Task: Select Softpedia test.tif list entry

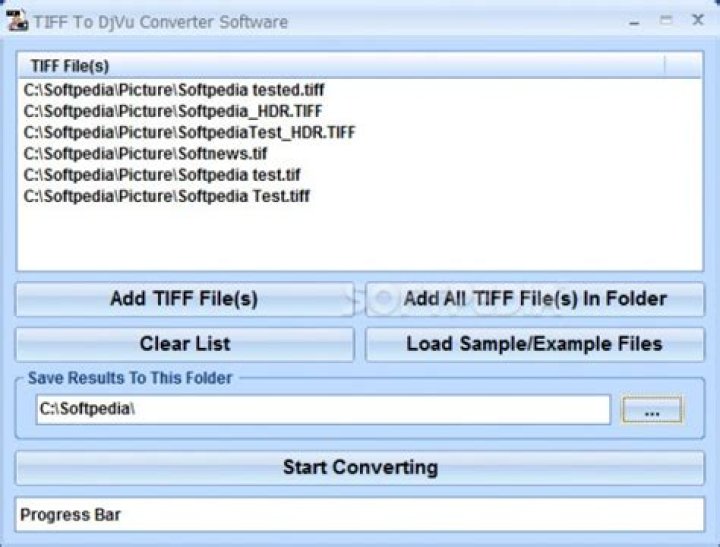Action: coord(162,175)
